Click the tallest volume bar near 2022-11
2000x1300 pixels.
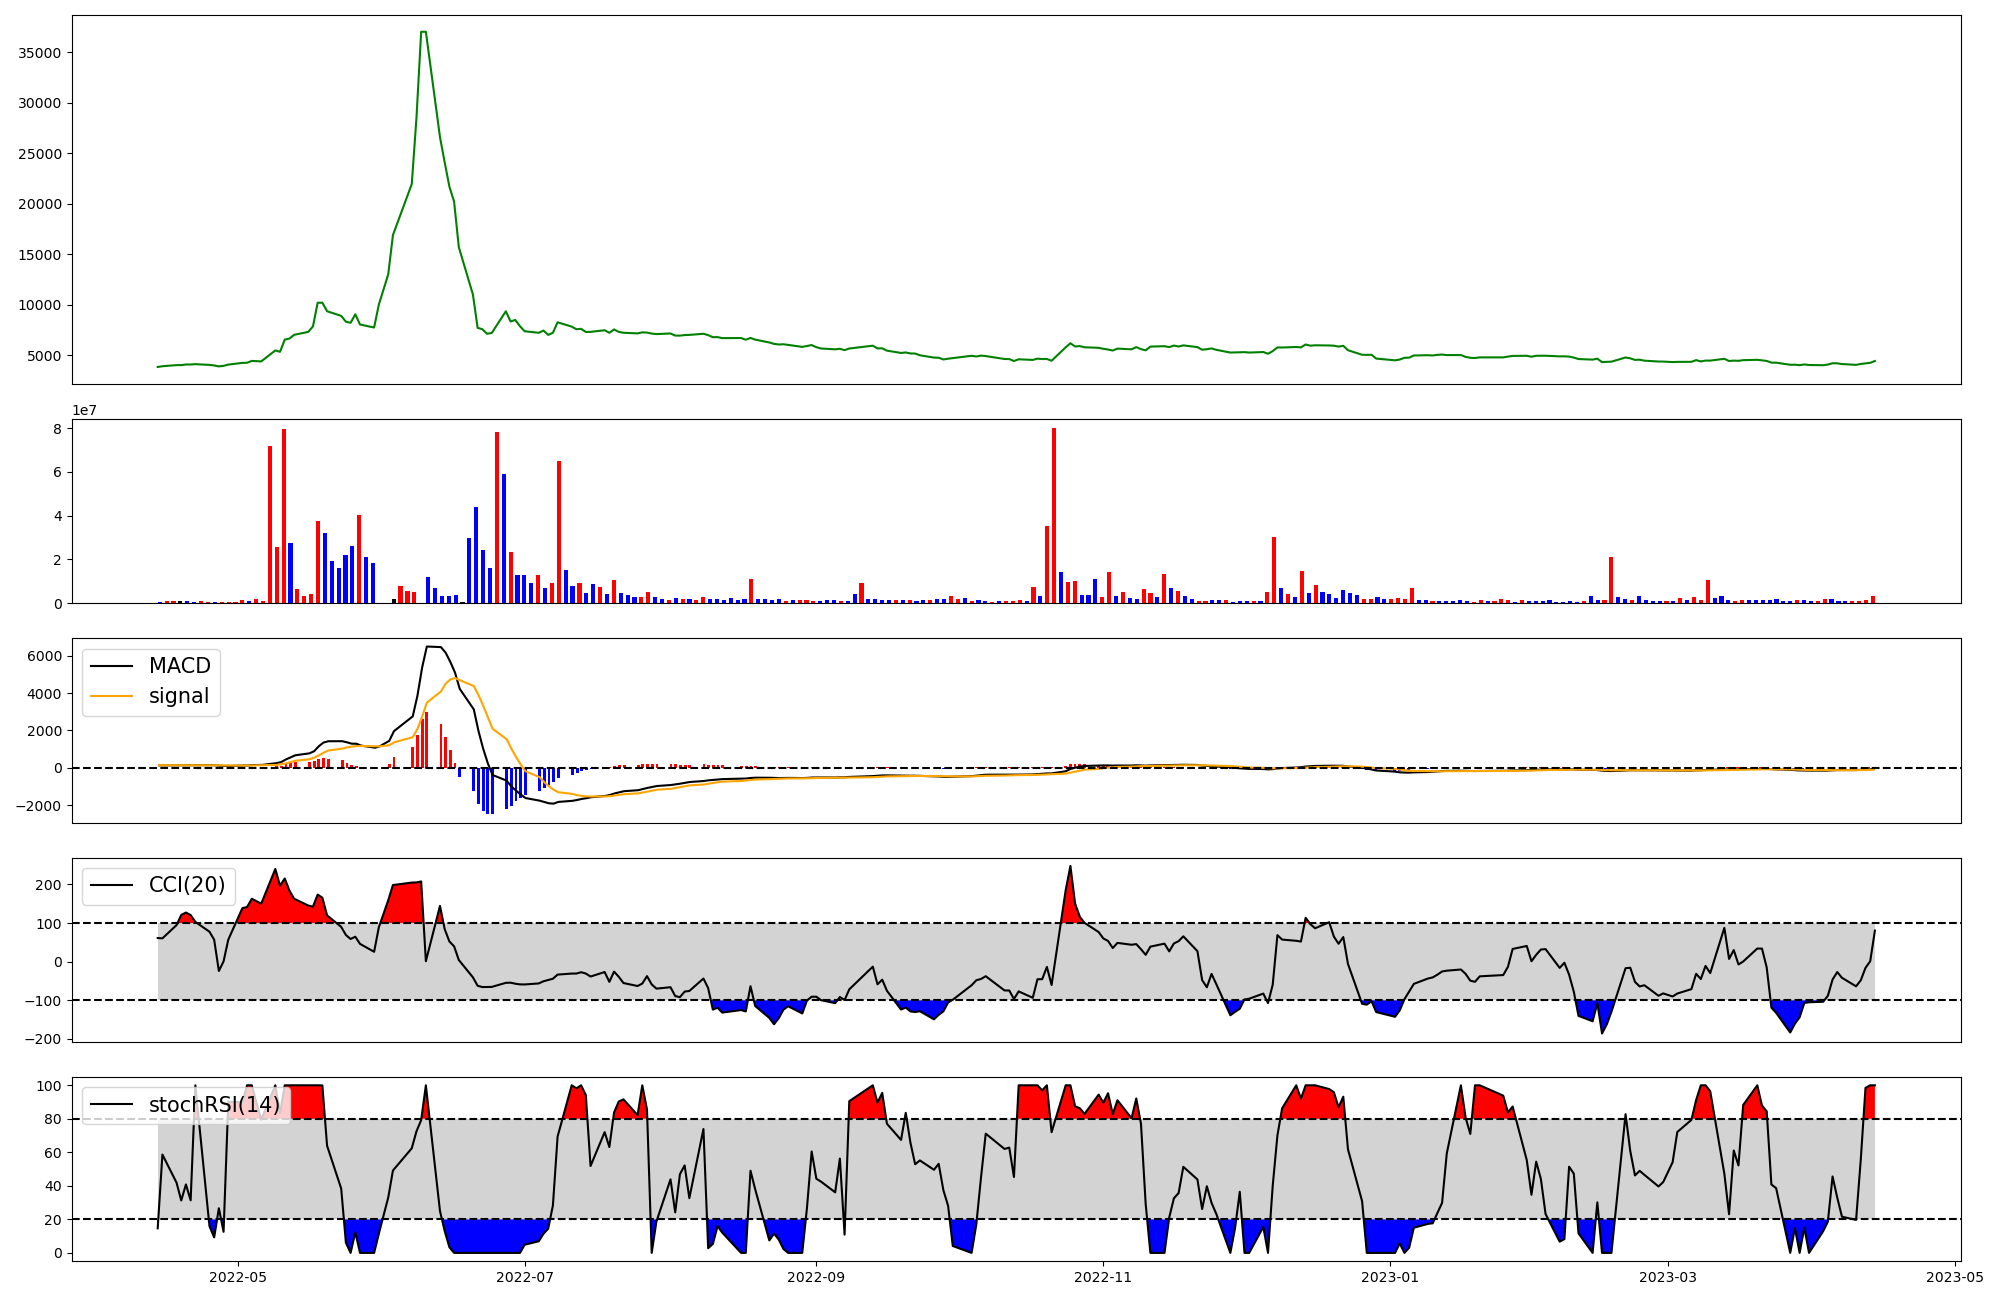pyautogui.click(x=1054, y=515)
